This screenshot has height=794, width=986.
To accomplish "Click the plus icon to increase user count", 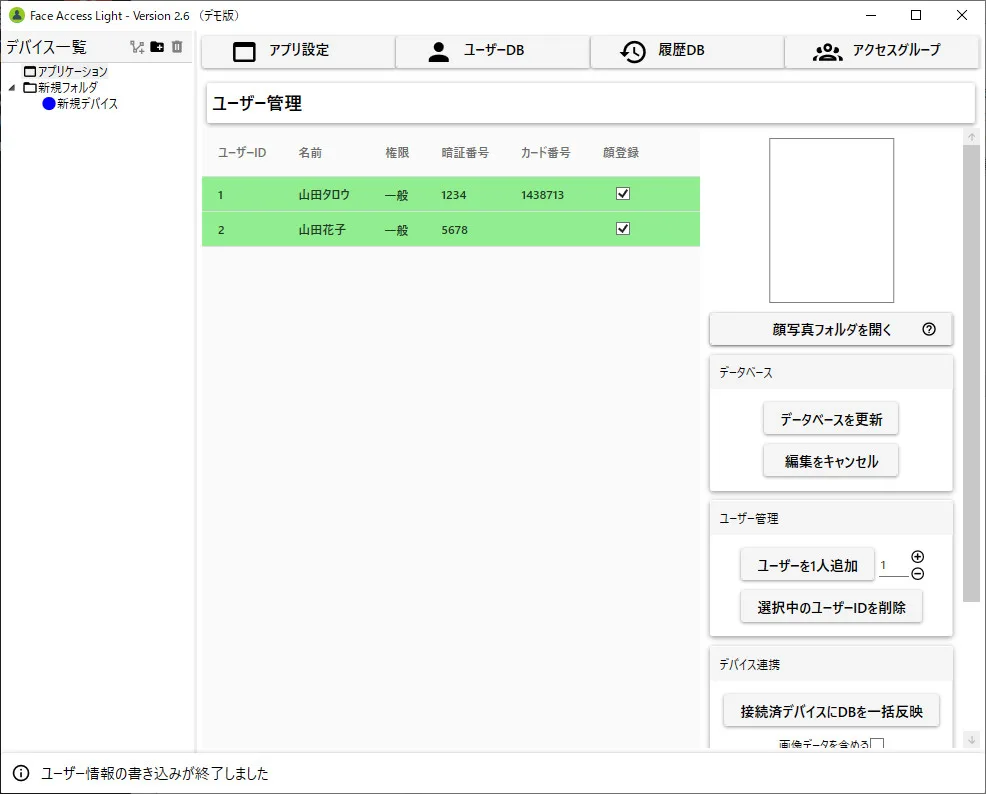I will click(917, 557).
